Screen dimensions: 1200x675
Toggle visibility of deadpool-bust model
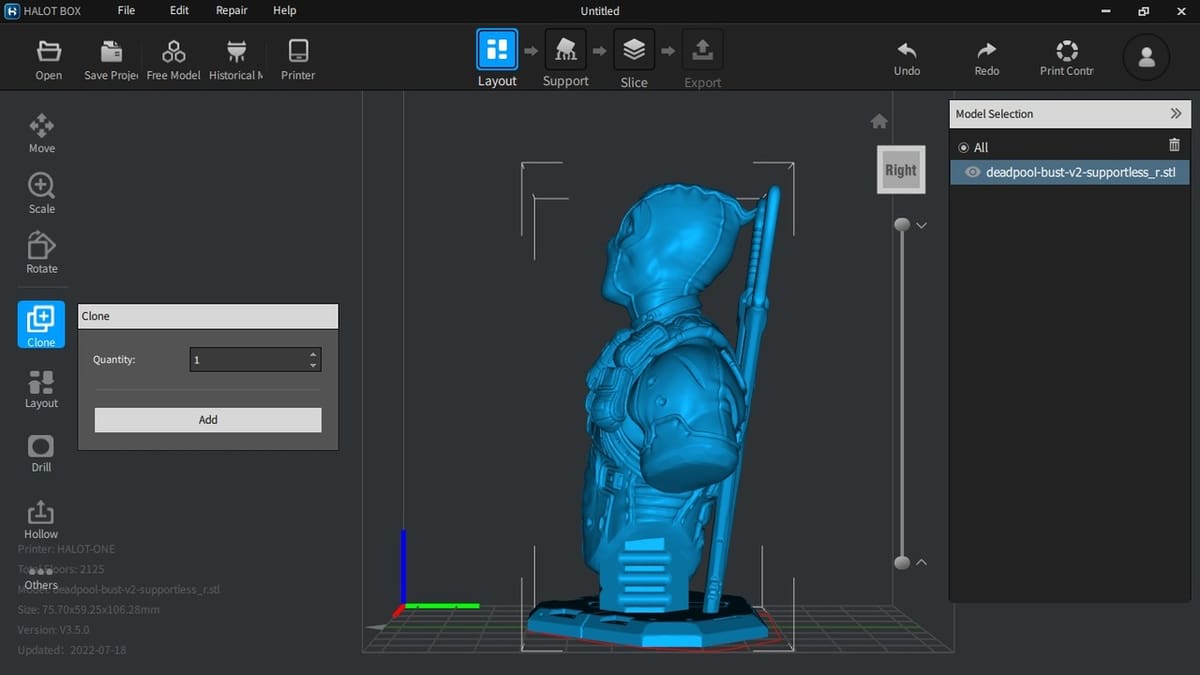tap(972, 172)
